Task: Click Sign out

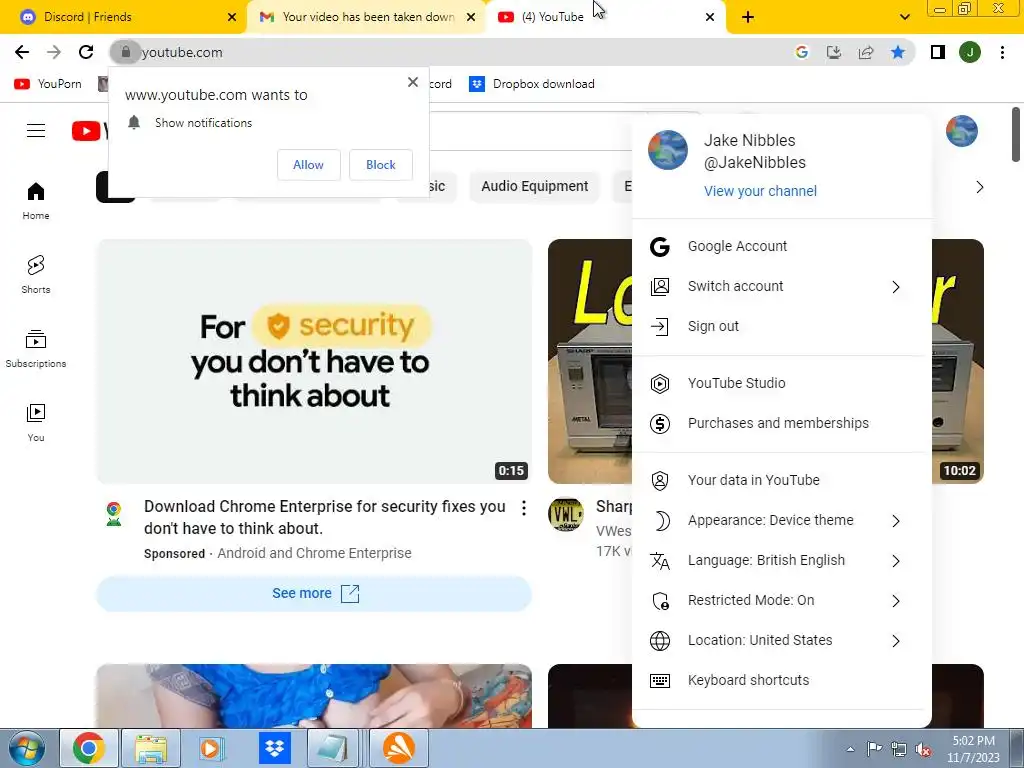Action: click(x=782, y=326)
